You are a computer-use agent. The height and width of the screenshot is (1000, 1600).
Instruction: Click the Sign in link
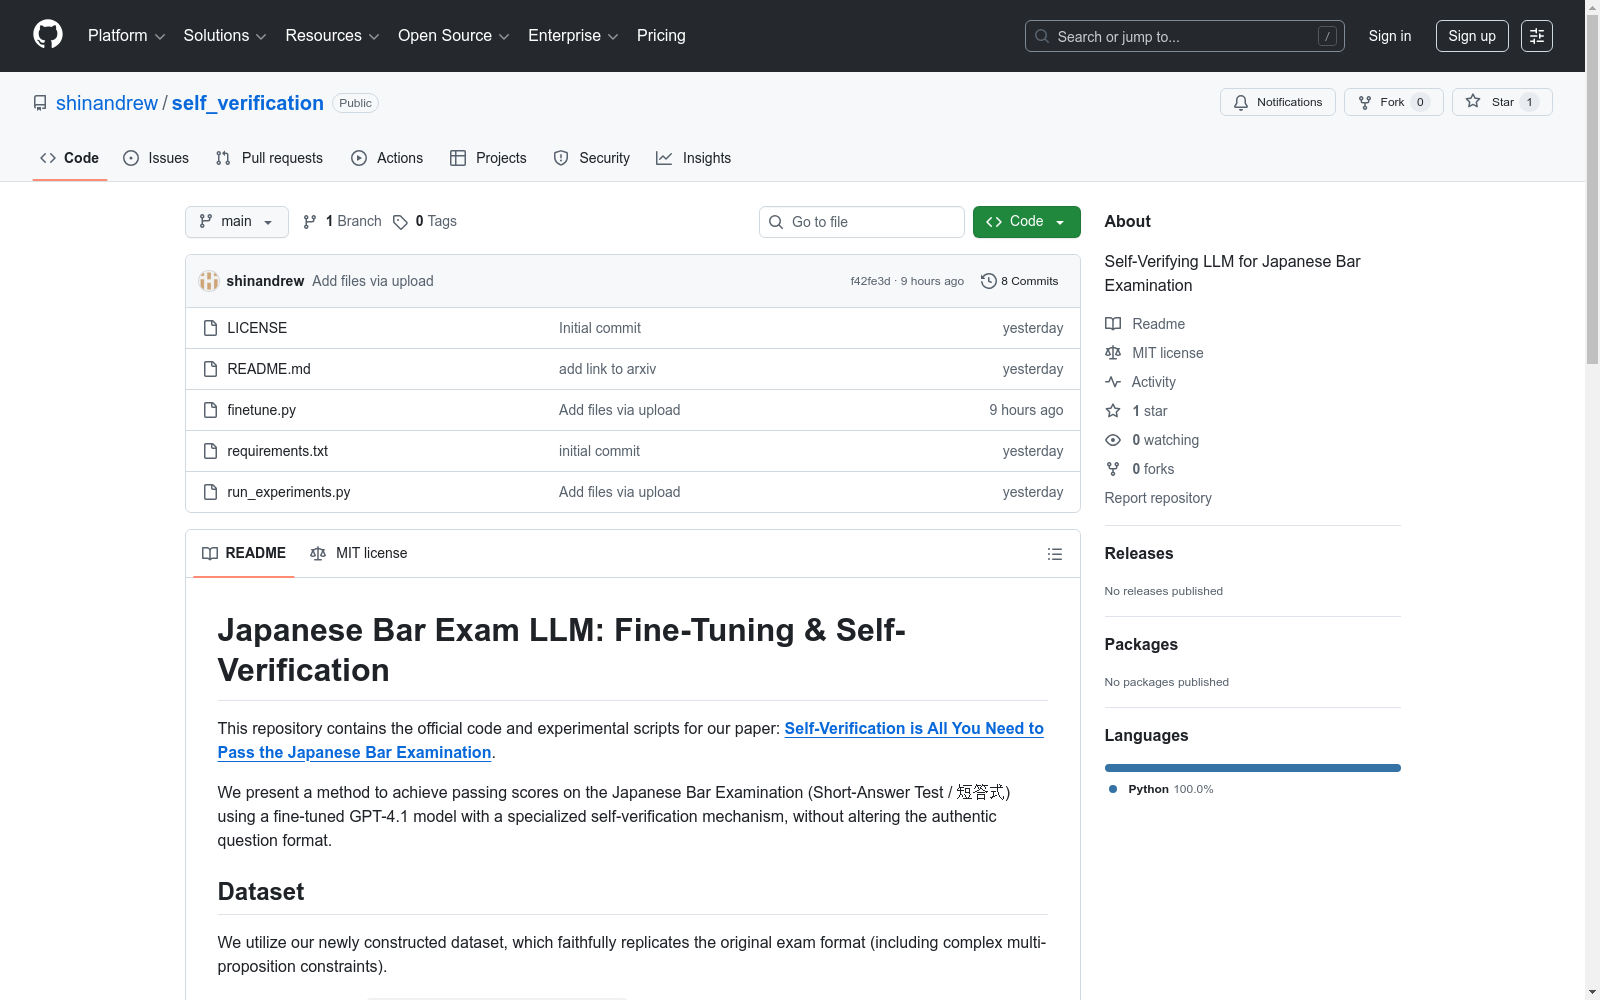(1390, 36)
